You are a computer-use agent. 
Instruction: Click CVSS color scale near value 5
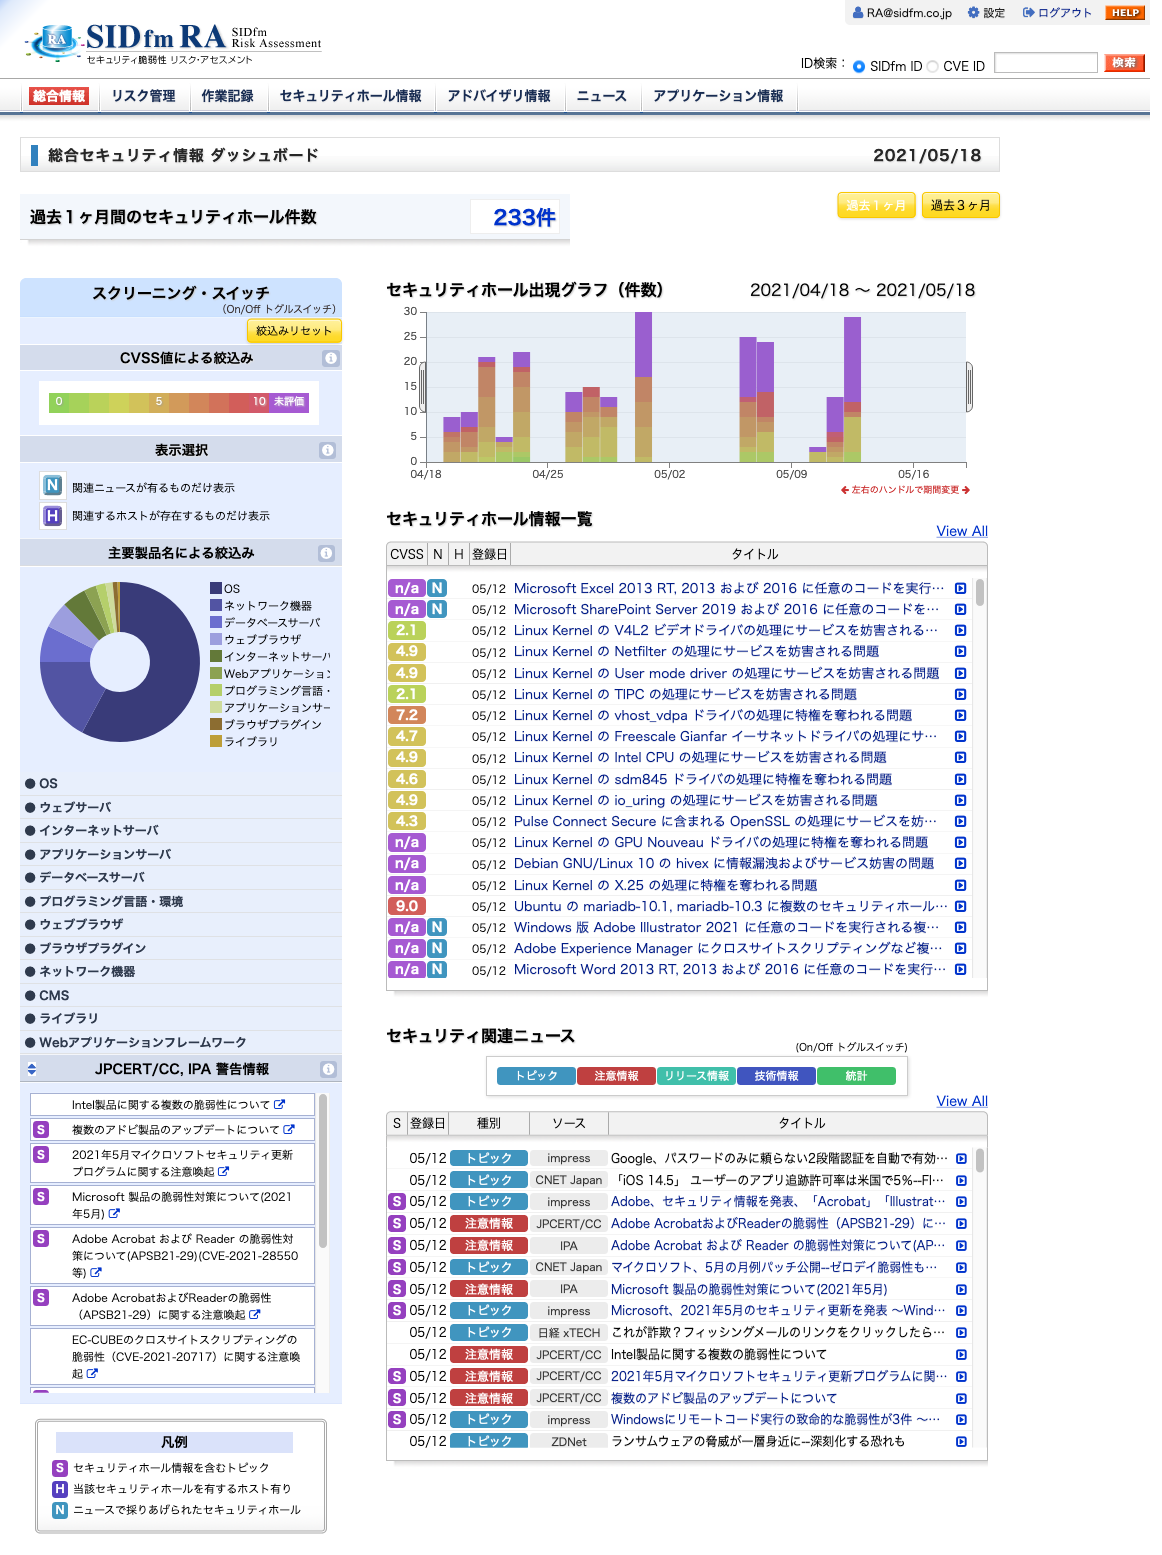click(x=158, y=402)
